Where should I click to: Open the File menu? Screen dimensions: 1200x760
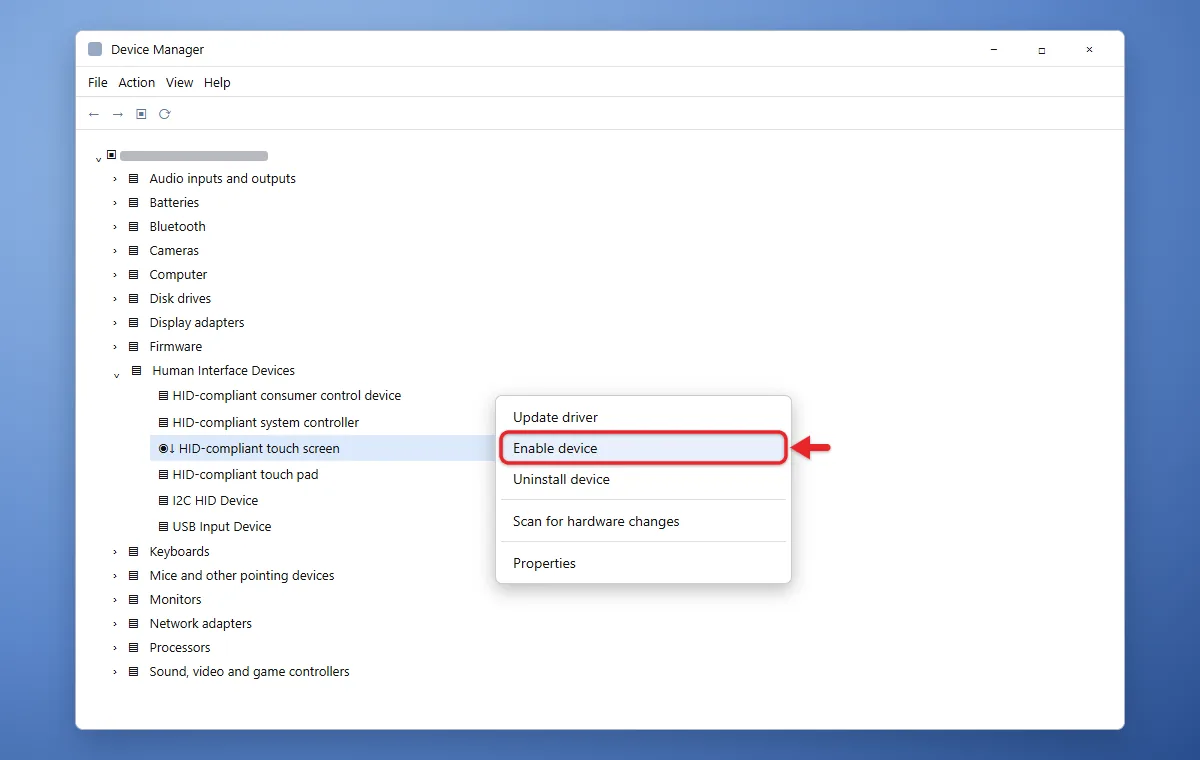pyautogui.click(x=98, y=83)
